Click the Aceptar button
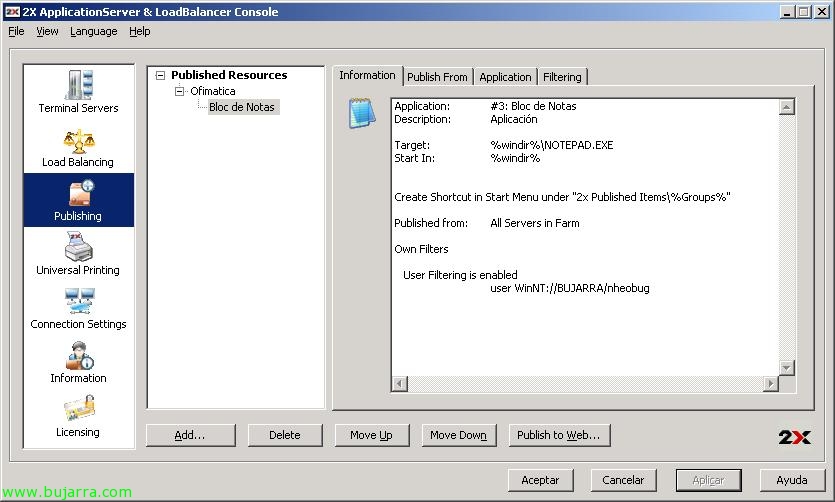The image size is (835, 502). (x=540, y=480)
